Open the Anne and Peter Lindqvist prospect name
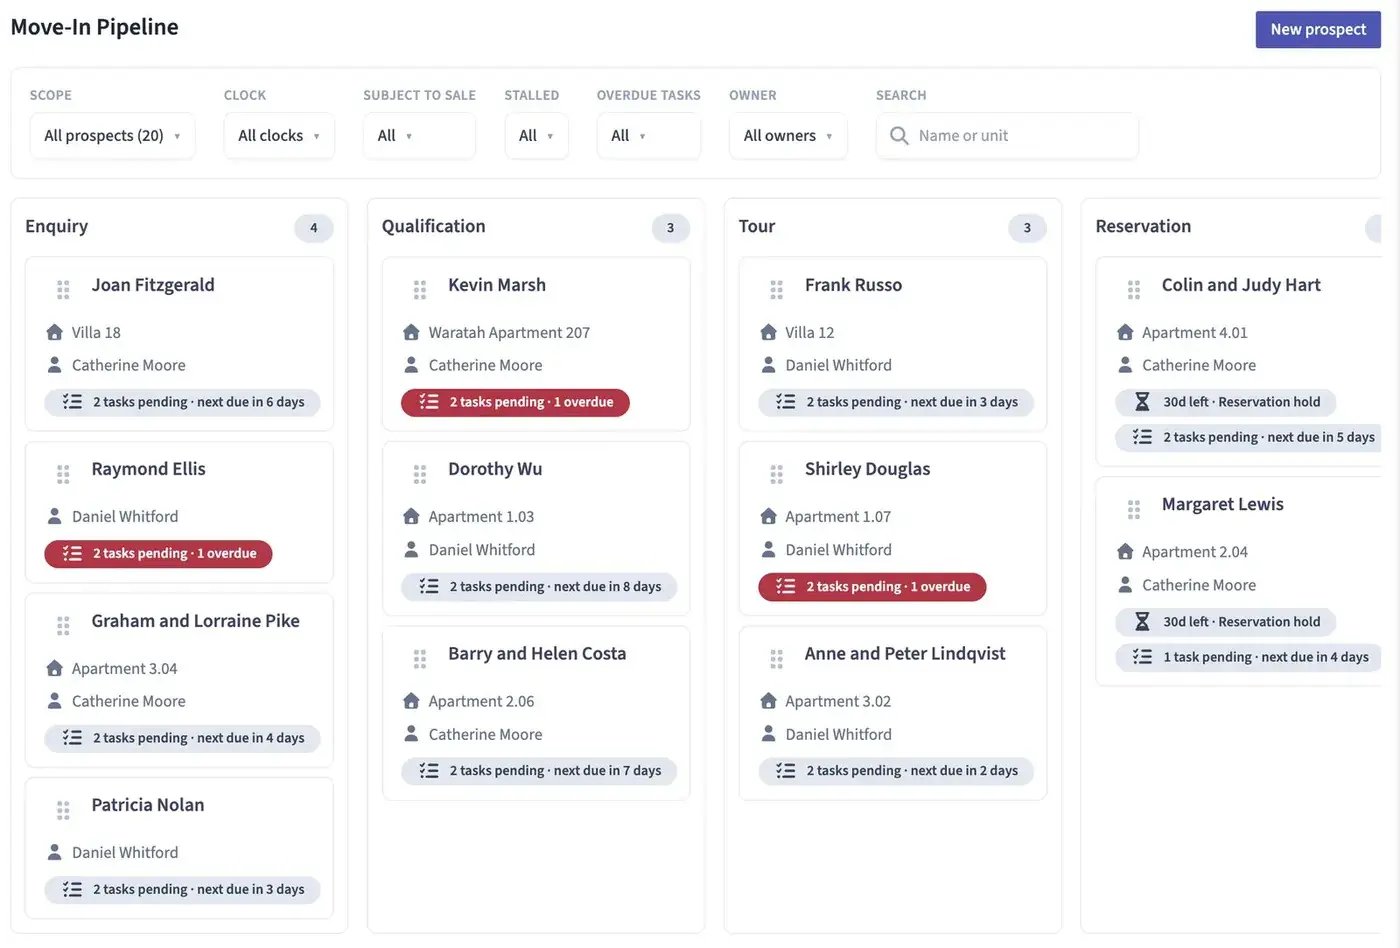Image resolution: width=1400 pixels, height=948 pixels. (x=905, y=654)
